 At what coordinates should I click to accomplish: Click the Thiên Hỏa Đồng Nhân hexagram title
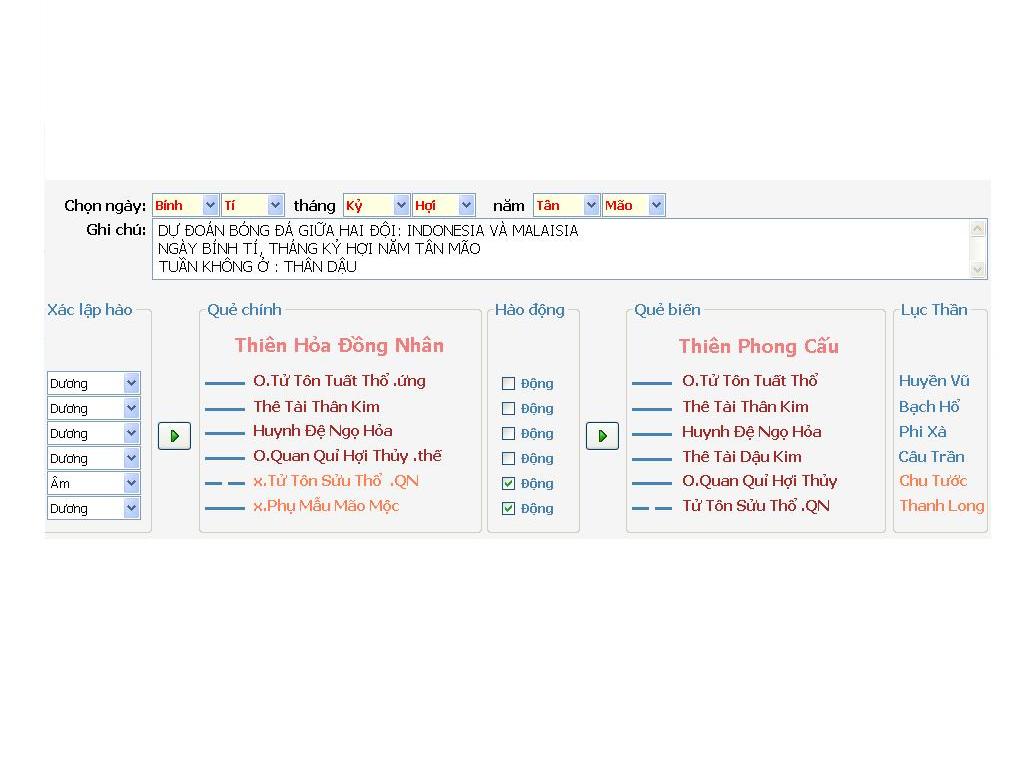click(339, 345)
